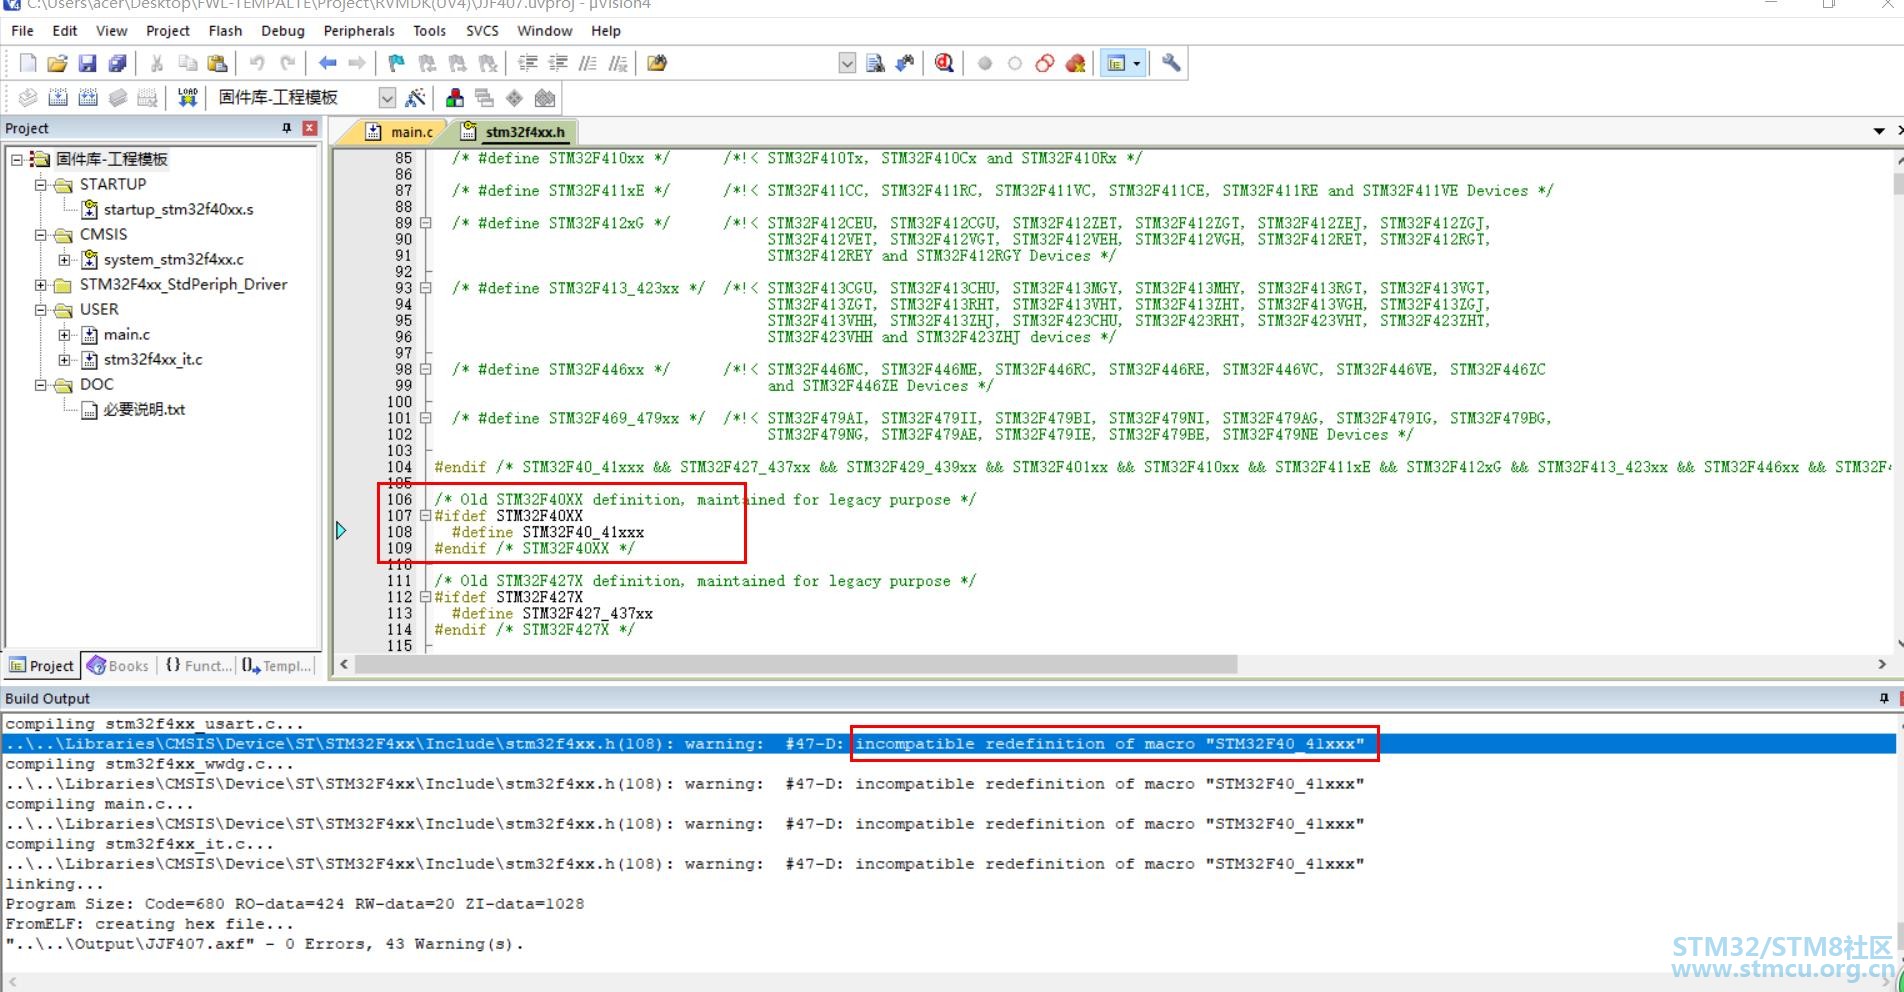Save the current file
Image resolution: width=1904 pixels, height=992 pixels.
click(x=87, y=64)
